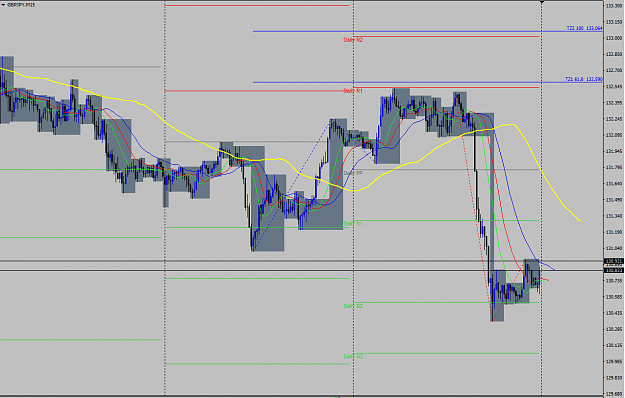625x398 pixels.
Task: Select the 'TZ1 61.8 132.590' level label
Action: click(x=584, y=79)
